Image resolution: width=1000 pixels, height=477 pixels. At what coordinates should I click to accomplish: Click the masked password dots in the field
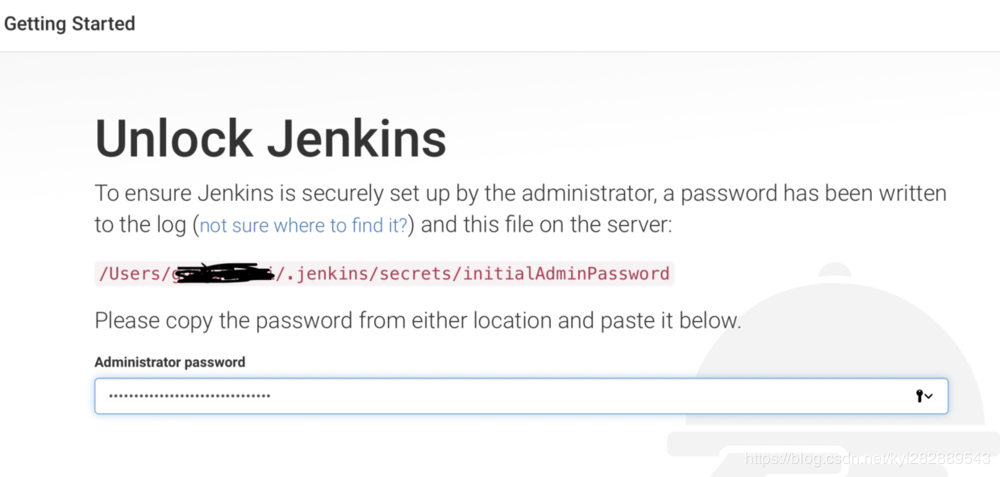pyautogui.click(x=189, y=396)
